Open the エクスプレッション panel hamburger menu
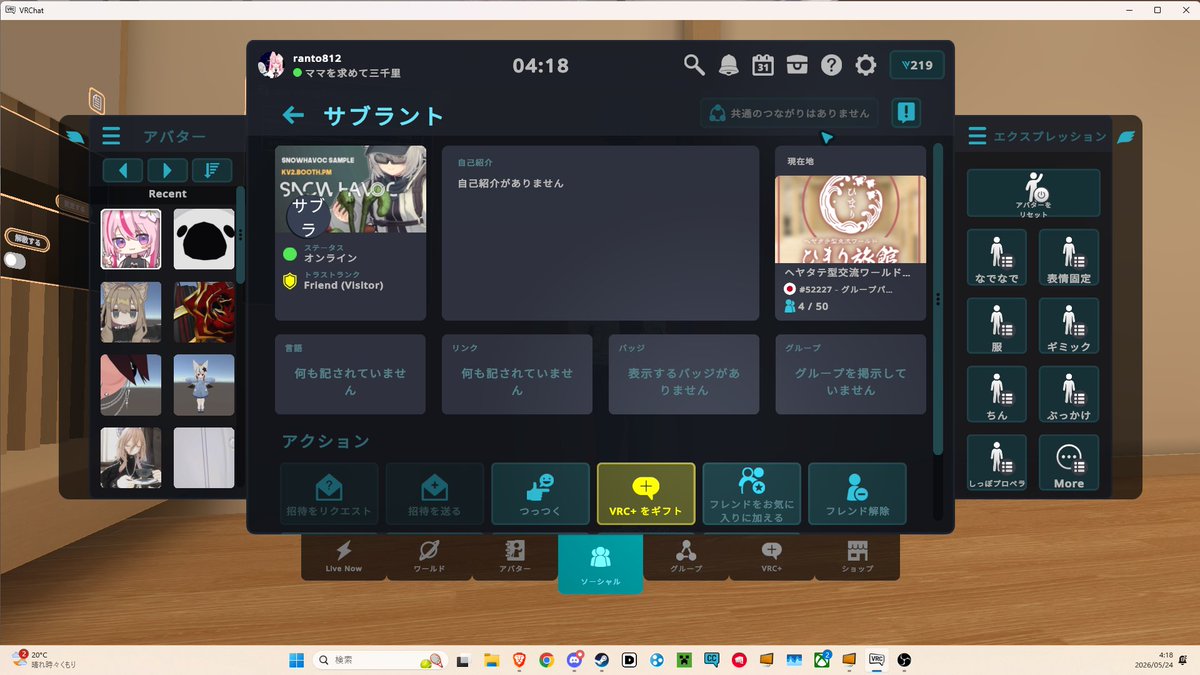1200x675 pixels. [977, 136]
